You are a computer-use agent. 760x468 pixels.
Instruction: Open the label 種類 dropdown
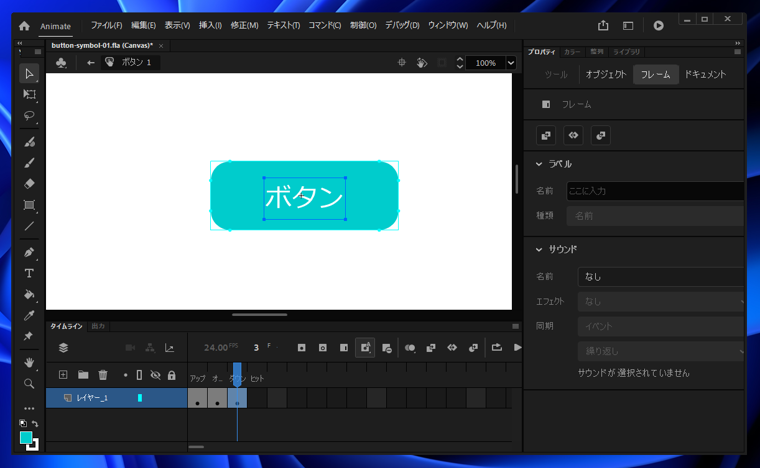(655, 216)
